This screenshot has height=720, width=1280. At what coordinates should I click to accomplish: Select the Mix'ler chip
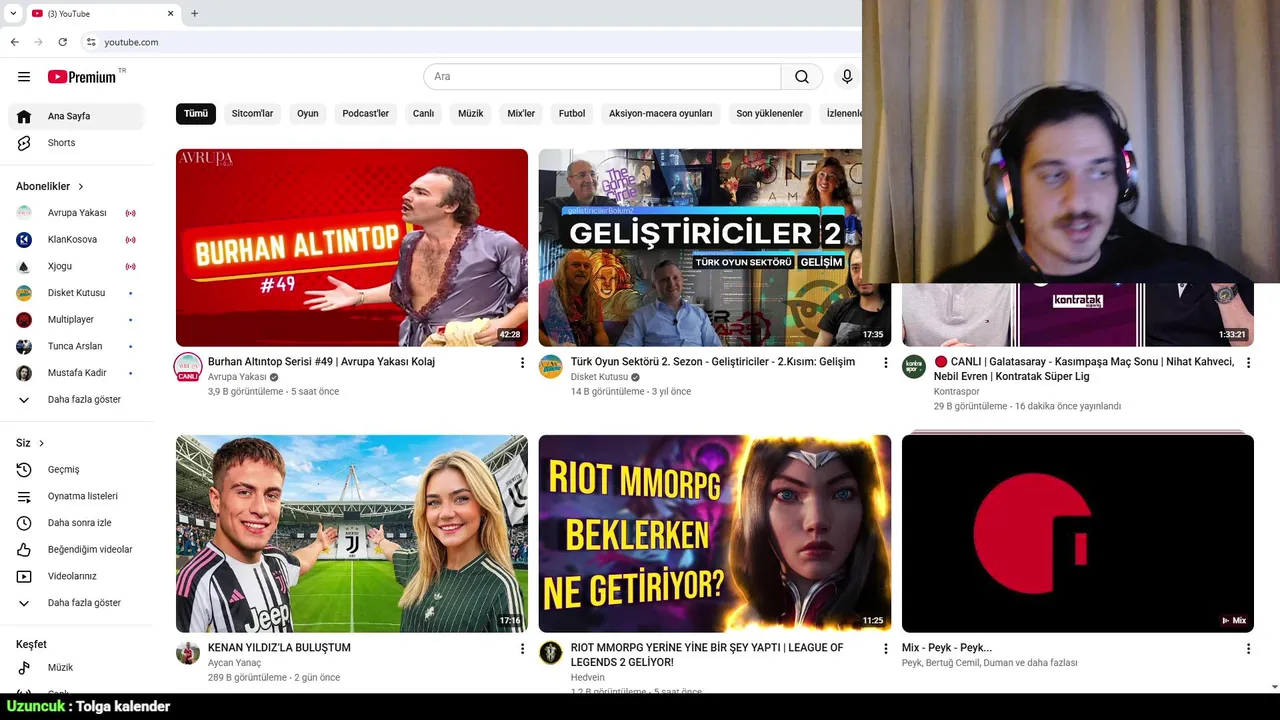[521, 113]
